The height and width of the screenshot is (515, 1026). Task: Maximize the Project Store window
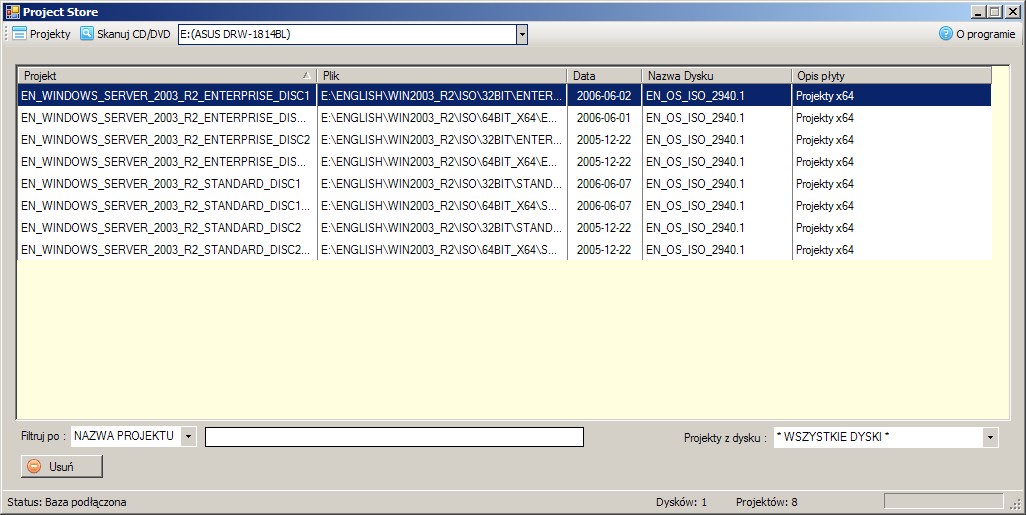point(994,12)
